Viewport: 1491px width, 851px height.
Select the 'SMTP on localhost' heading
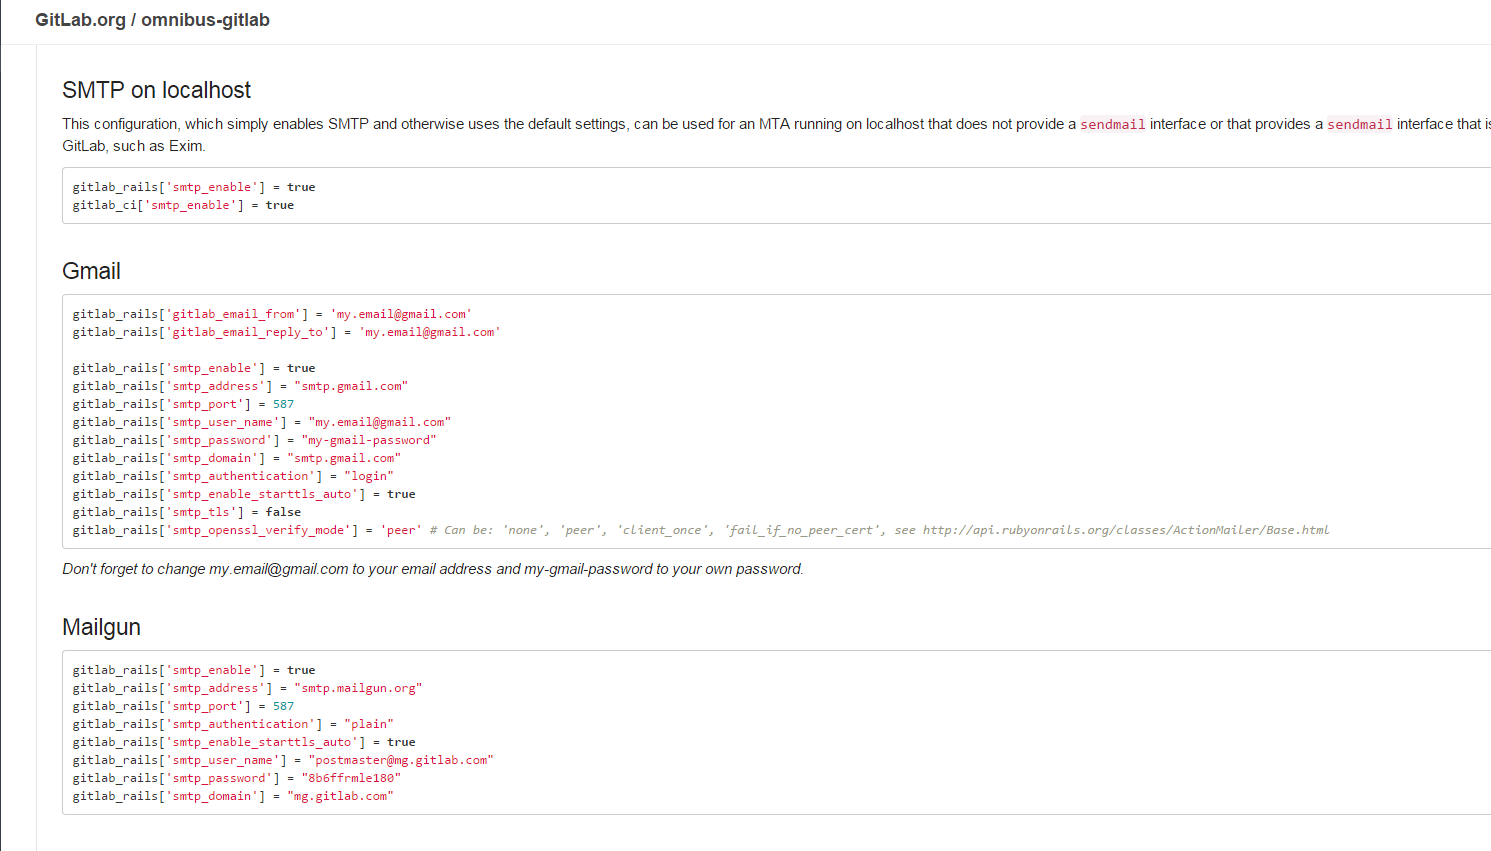[x=155, y=90]
